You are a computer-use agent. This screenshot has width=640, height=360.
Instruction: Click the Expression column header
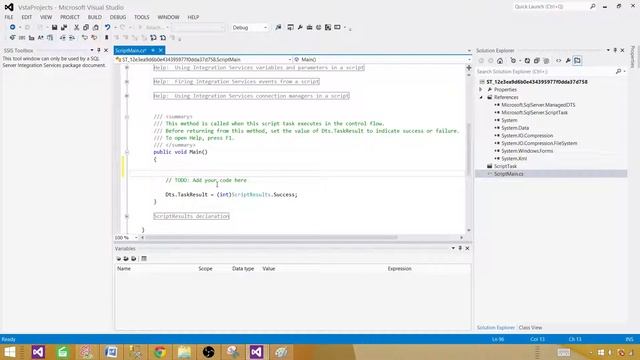[x=400, y=269]
